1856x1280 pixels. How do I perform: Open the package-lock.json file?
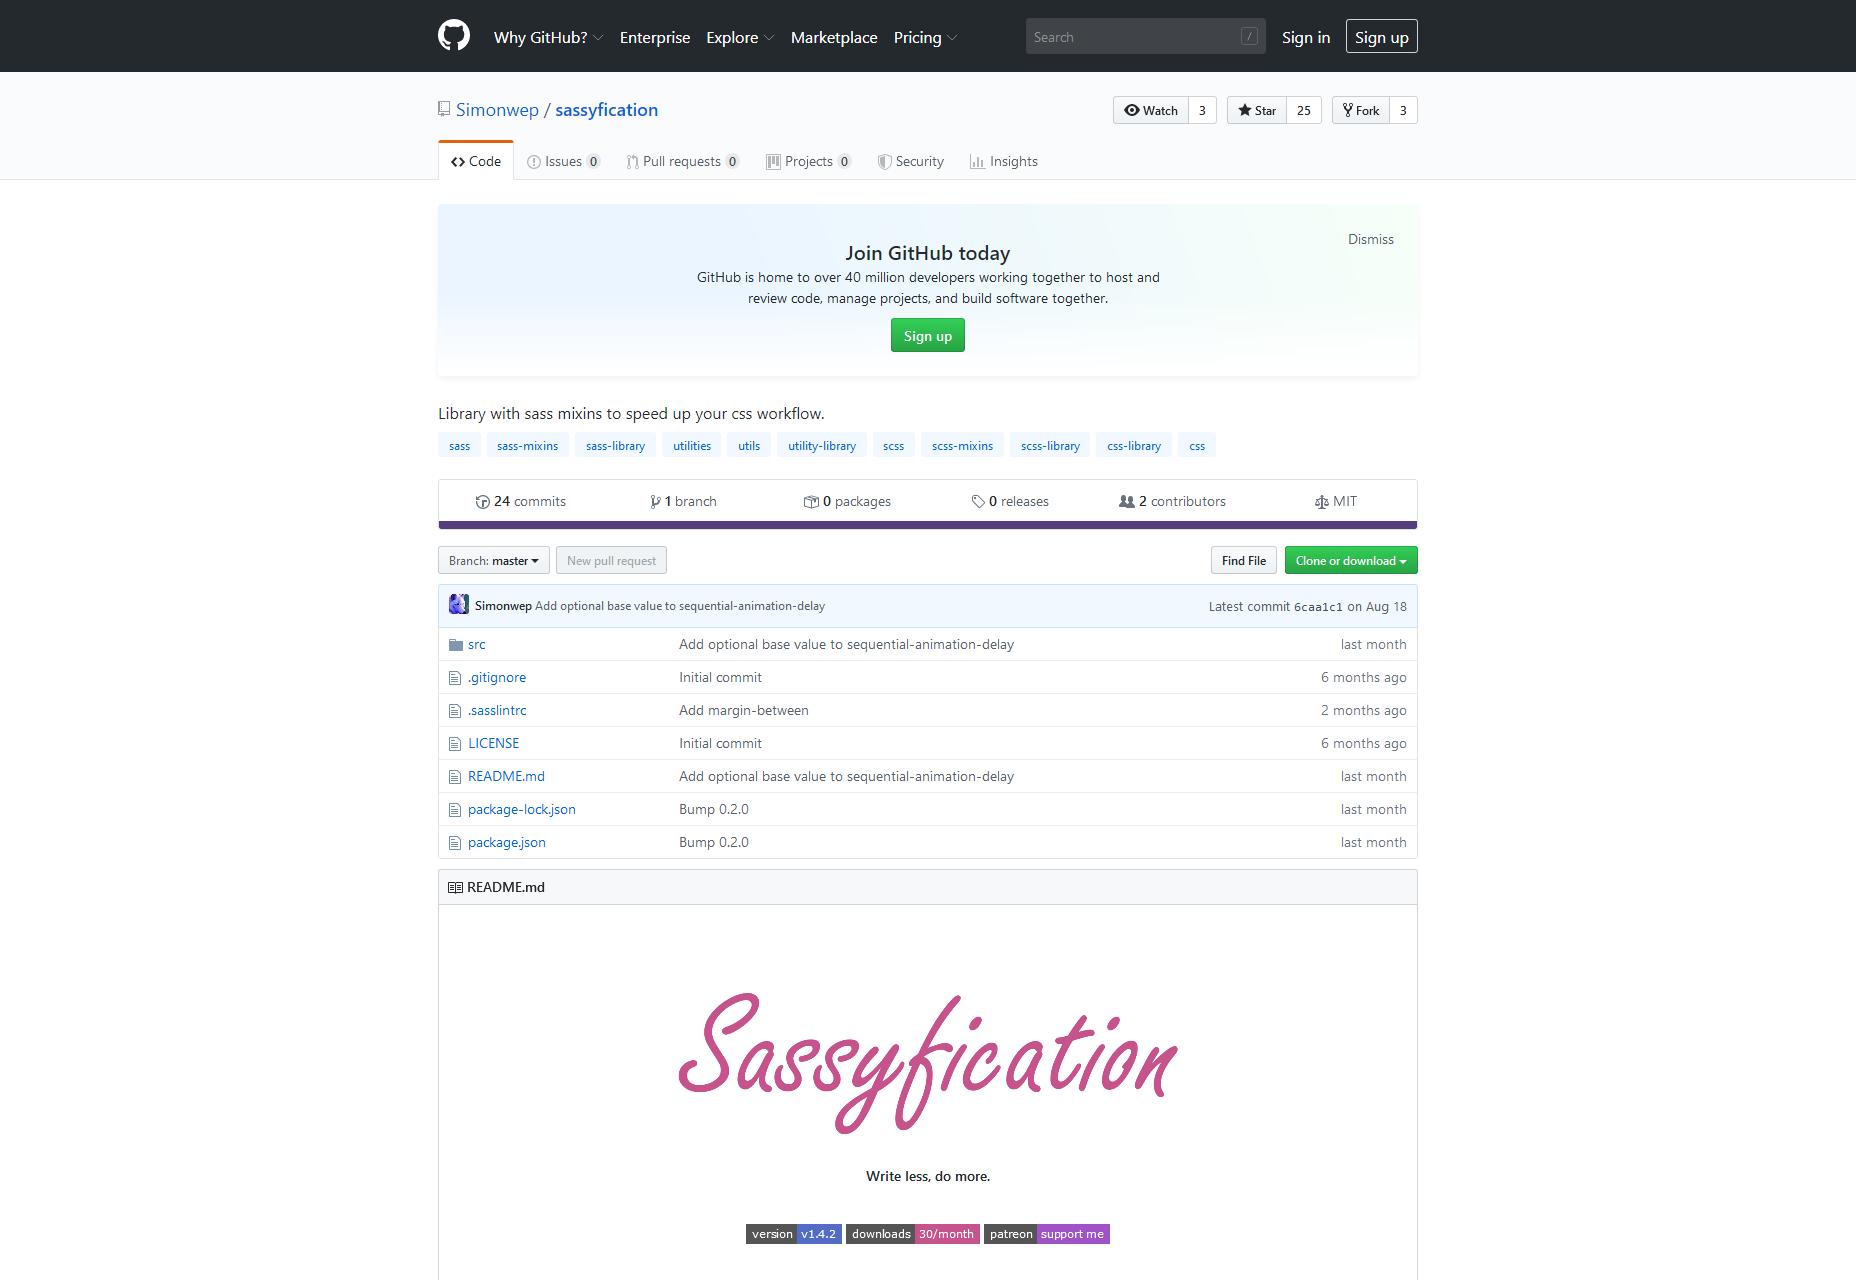522,809
